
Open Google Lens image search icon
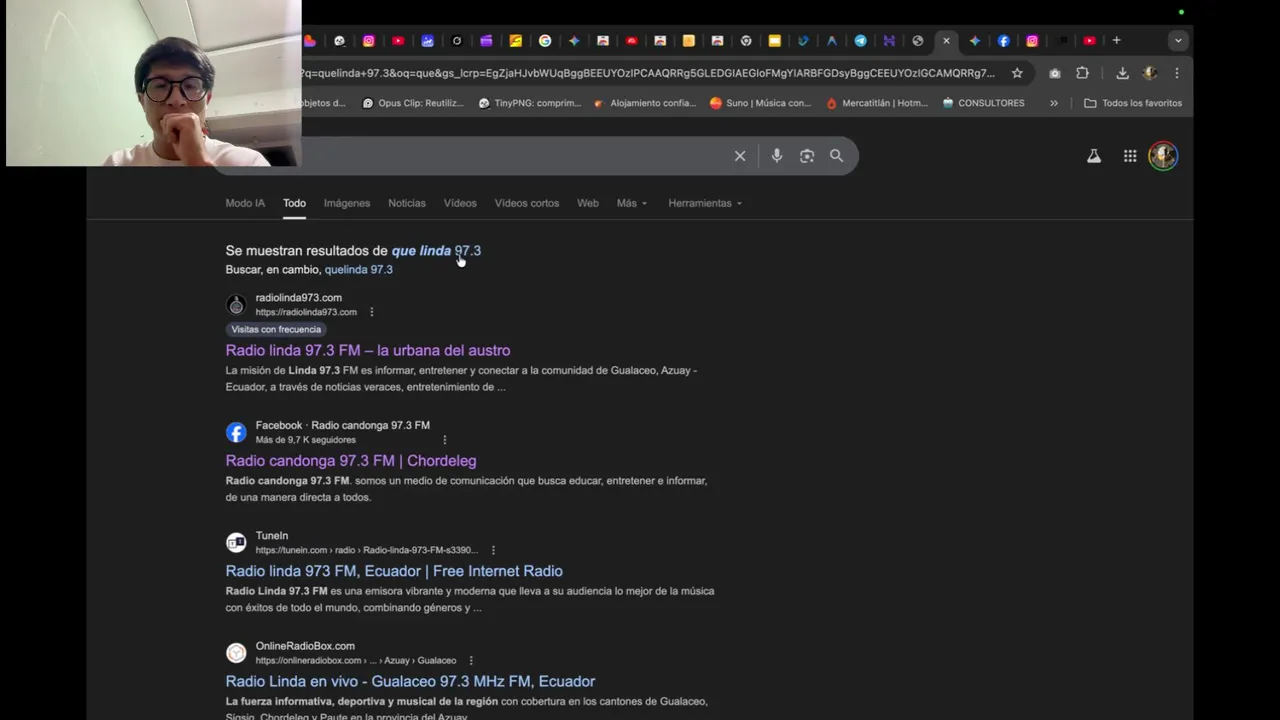click(x=807, y=156)
